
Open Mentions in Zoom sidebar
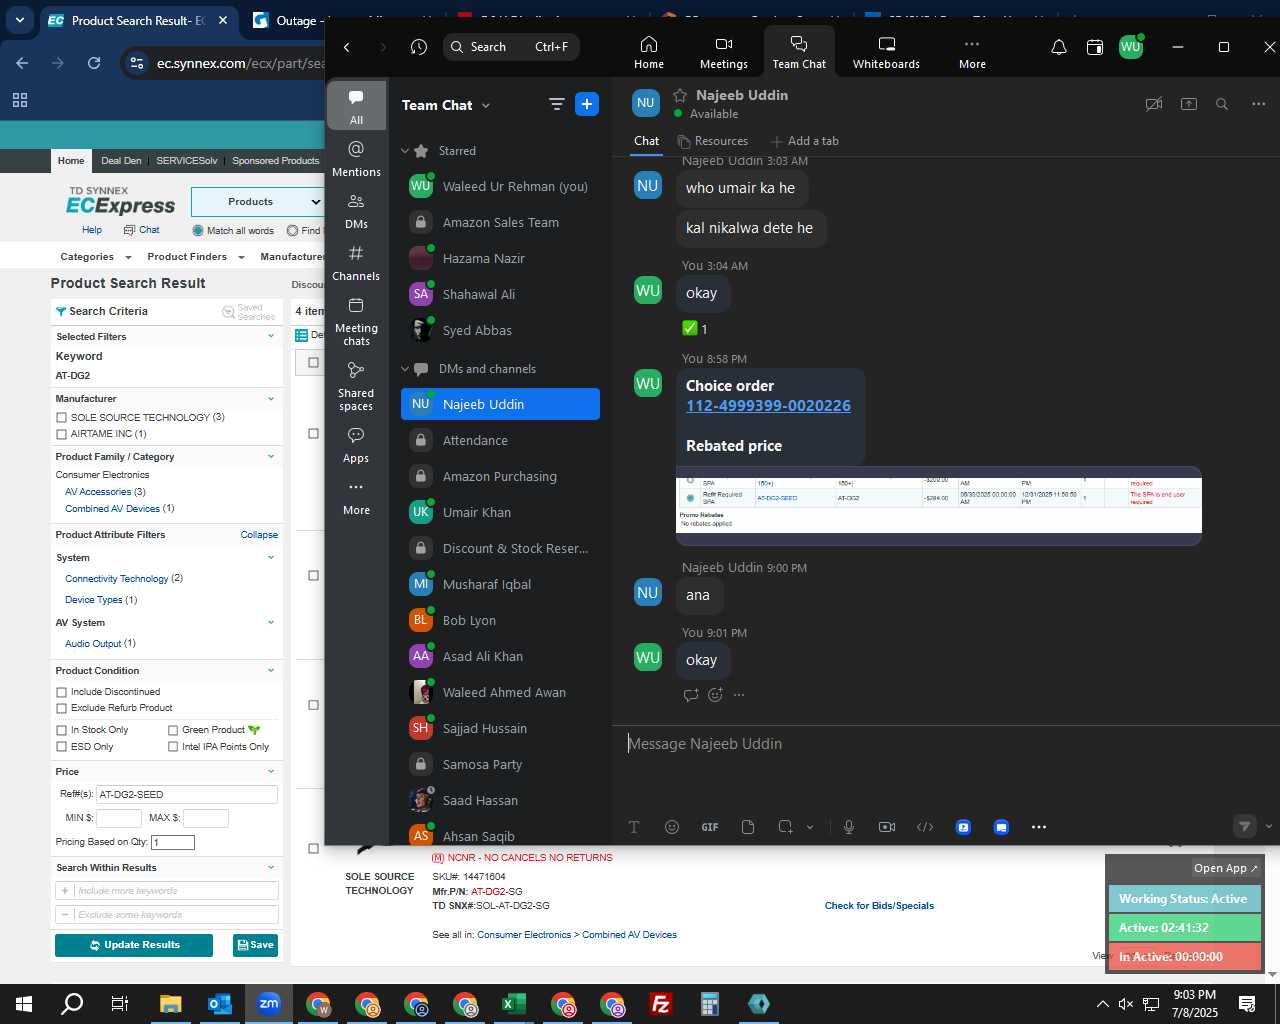tap(356, 158)
